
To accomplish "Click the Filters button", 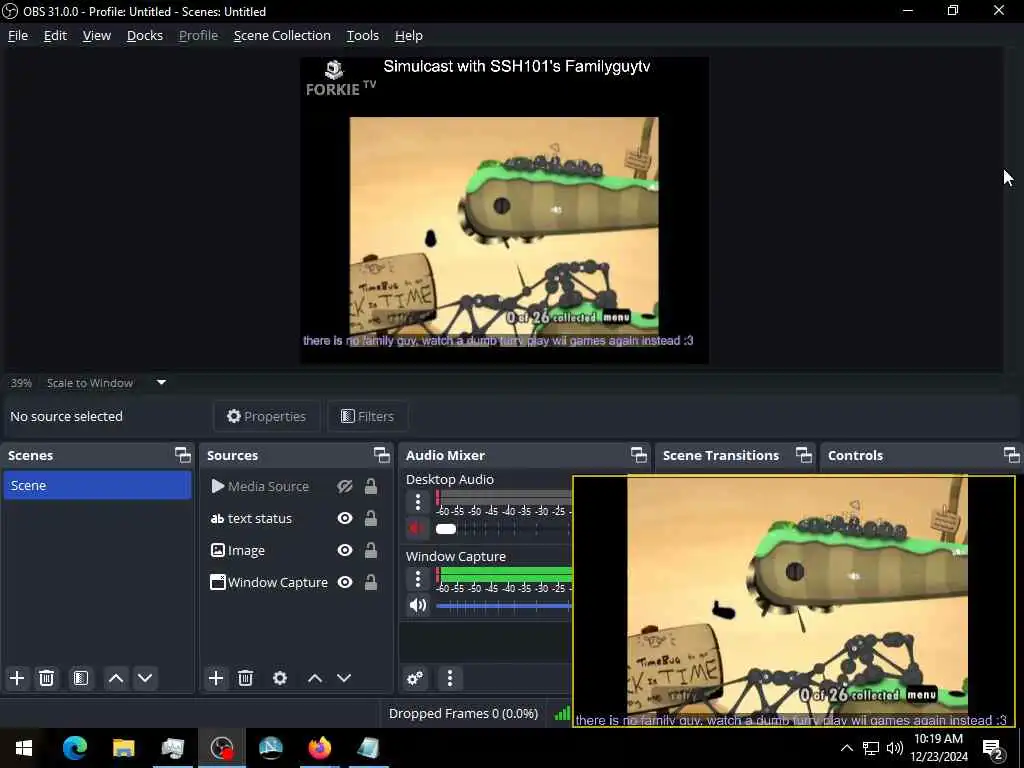I will pyautogui.click(x=367, y=416).
